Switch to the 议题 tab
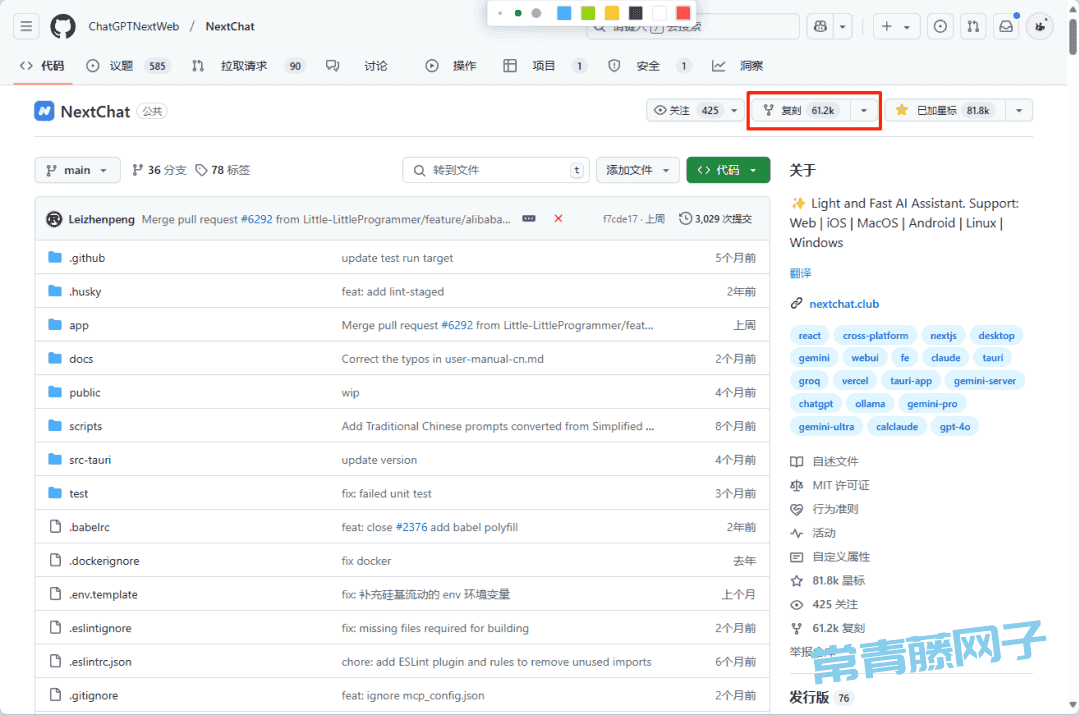 point(129,66)
